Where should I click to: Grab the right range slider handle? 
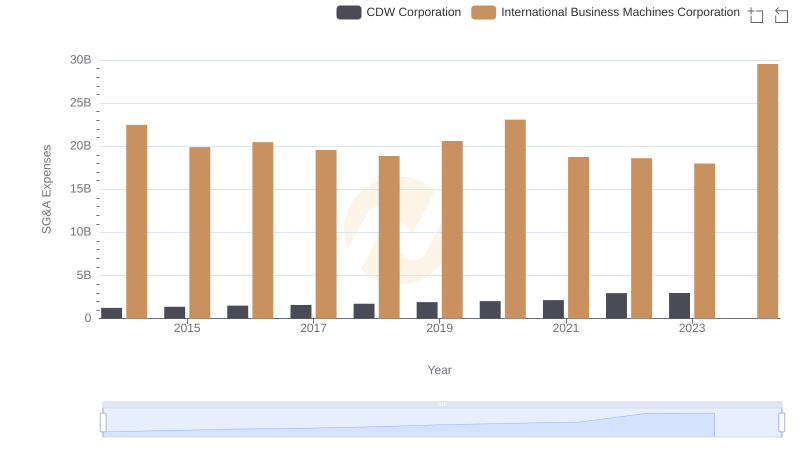pyautogui.click(x=782, y=423)
